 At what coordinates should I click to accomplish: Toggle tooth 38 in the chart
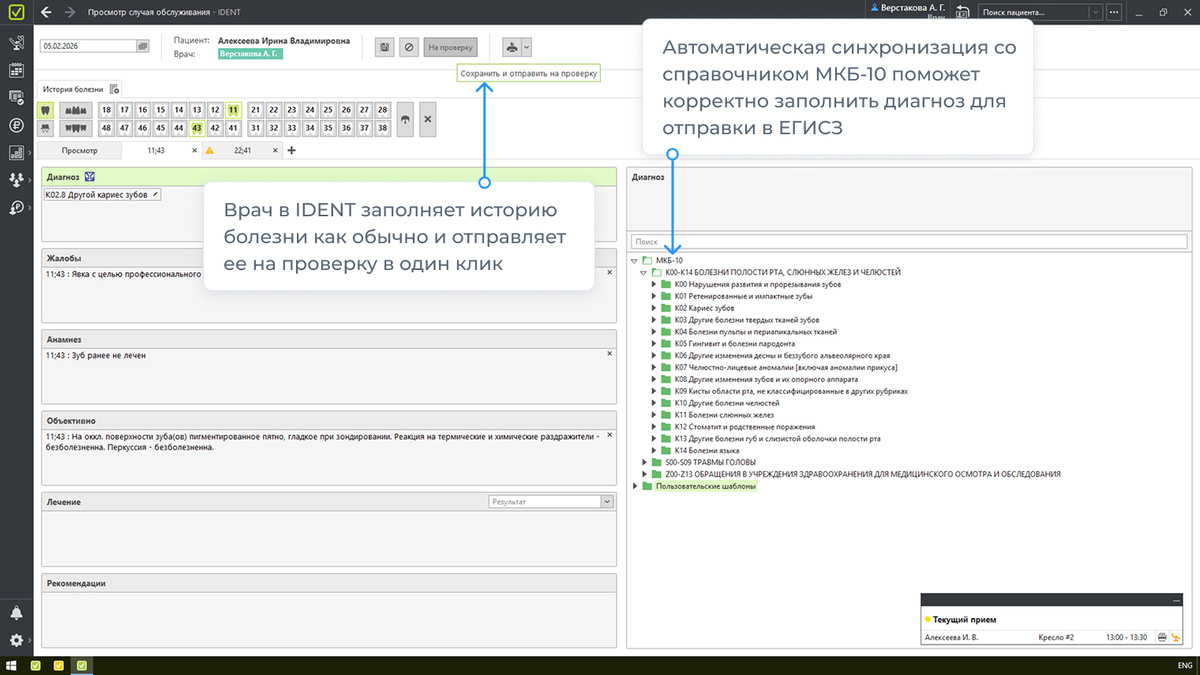(x=382, y=128)
